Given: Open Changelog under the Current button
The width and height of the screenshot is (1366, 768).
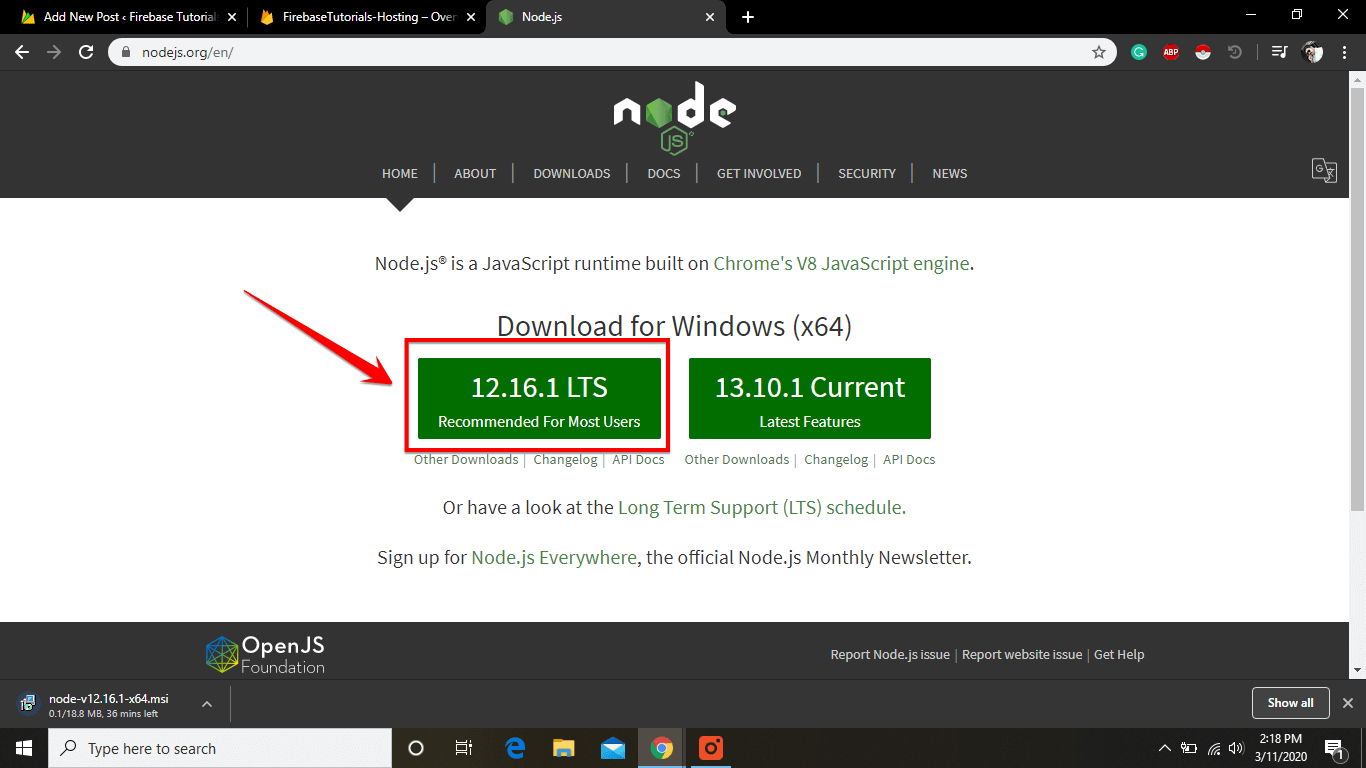Looking at the screenshot, I should tap(836, 460).
